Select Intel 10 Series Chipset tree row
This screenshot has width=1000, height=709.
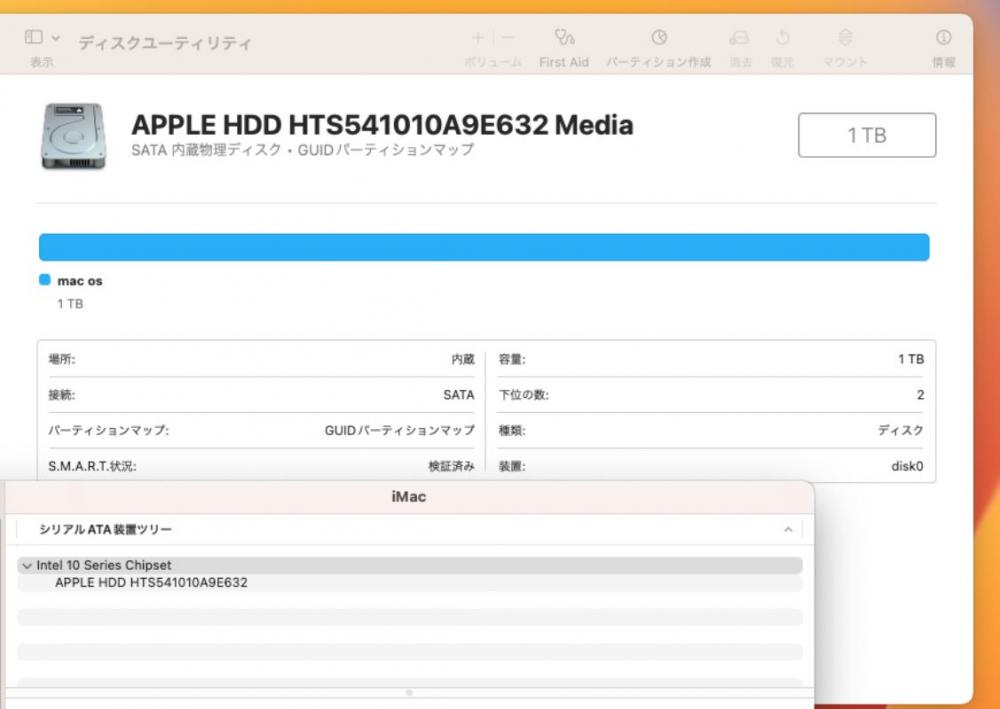409,566
